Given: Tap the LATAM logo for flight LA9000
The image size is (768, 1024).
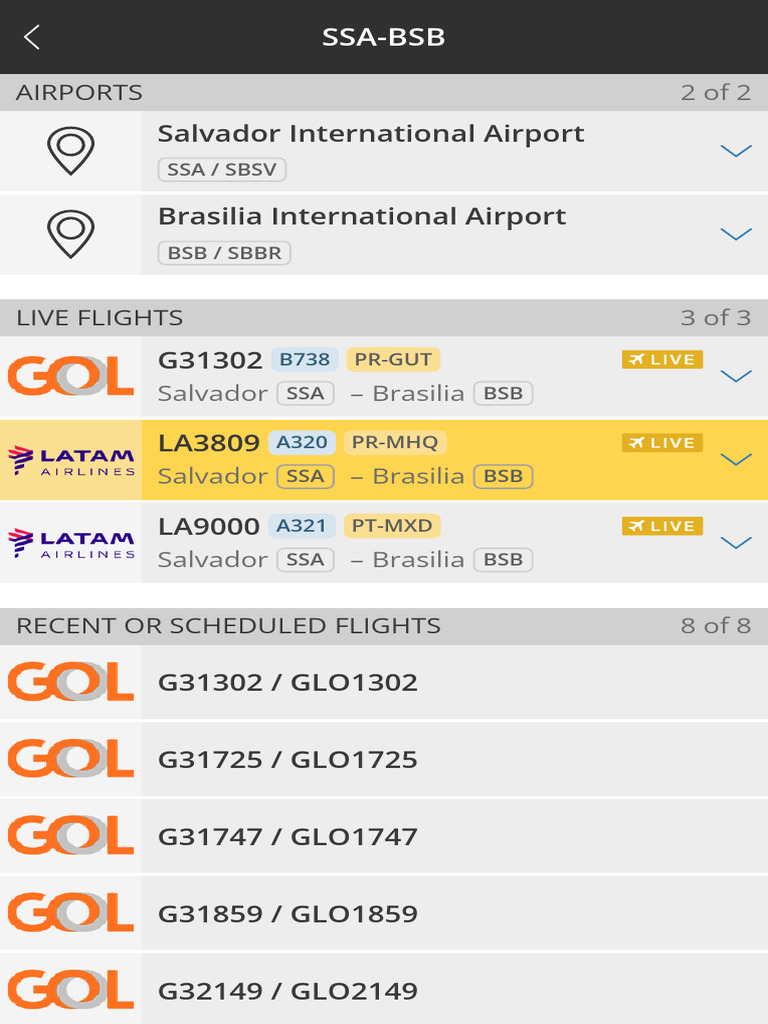Looking at the screenshot, I should [71, 543].
